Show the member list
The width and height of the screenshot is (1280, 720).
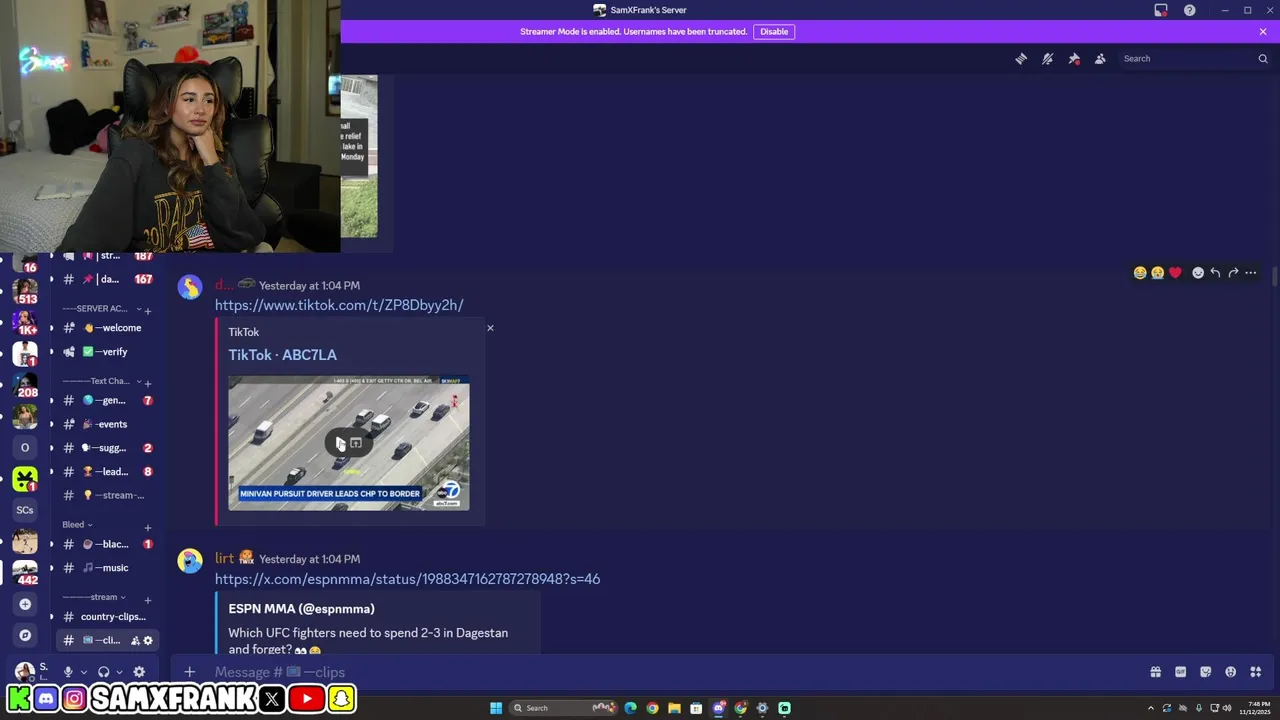click(x=1100, y=59)
